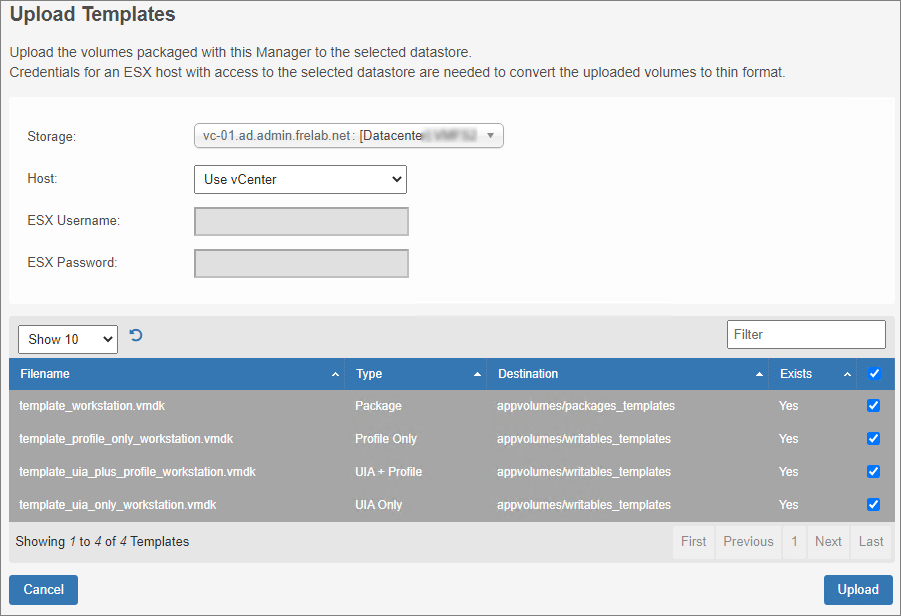
Task: Go to First page
Action: click(x=693, y=542)
